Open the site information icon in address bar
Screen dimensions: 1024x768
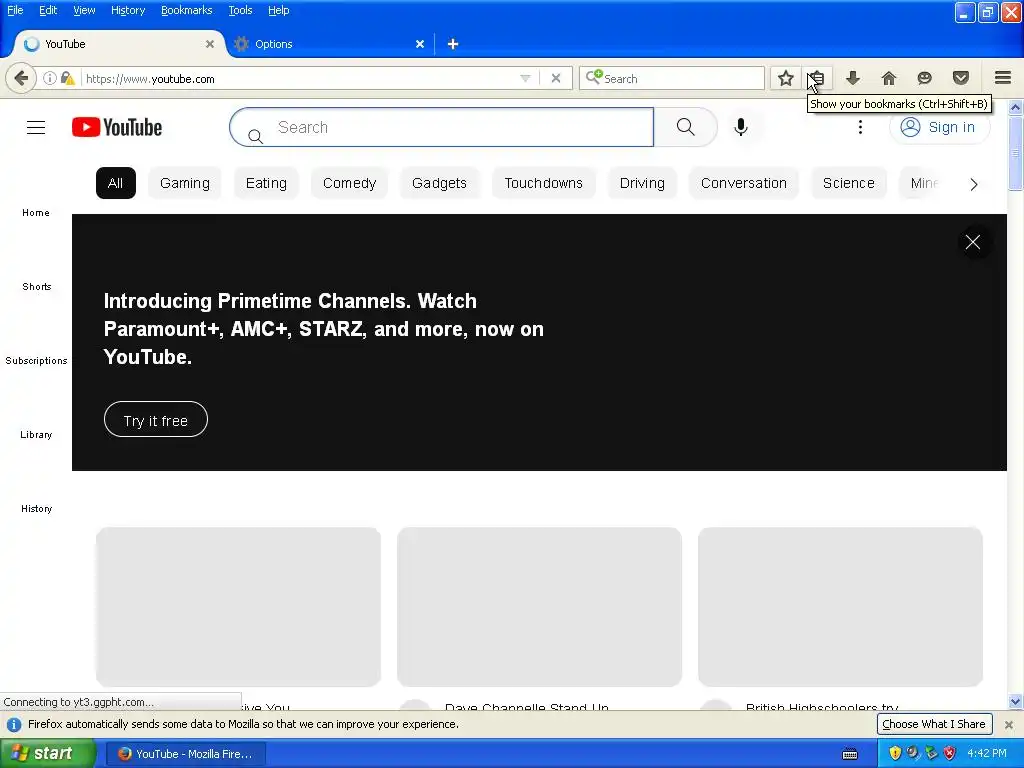(50, 78)
